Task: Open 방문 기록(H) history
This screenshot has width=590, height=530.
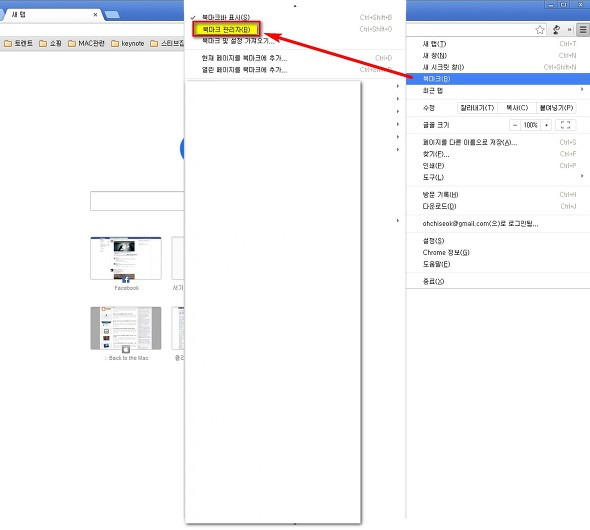Action: [498, 194]
